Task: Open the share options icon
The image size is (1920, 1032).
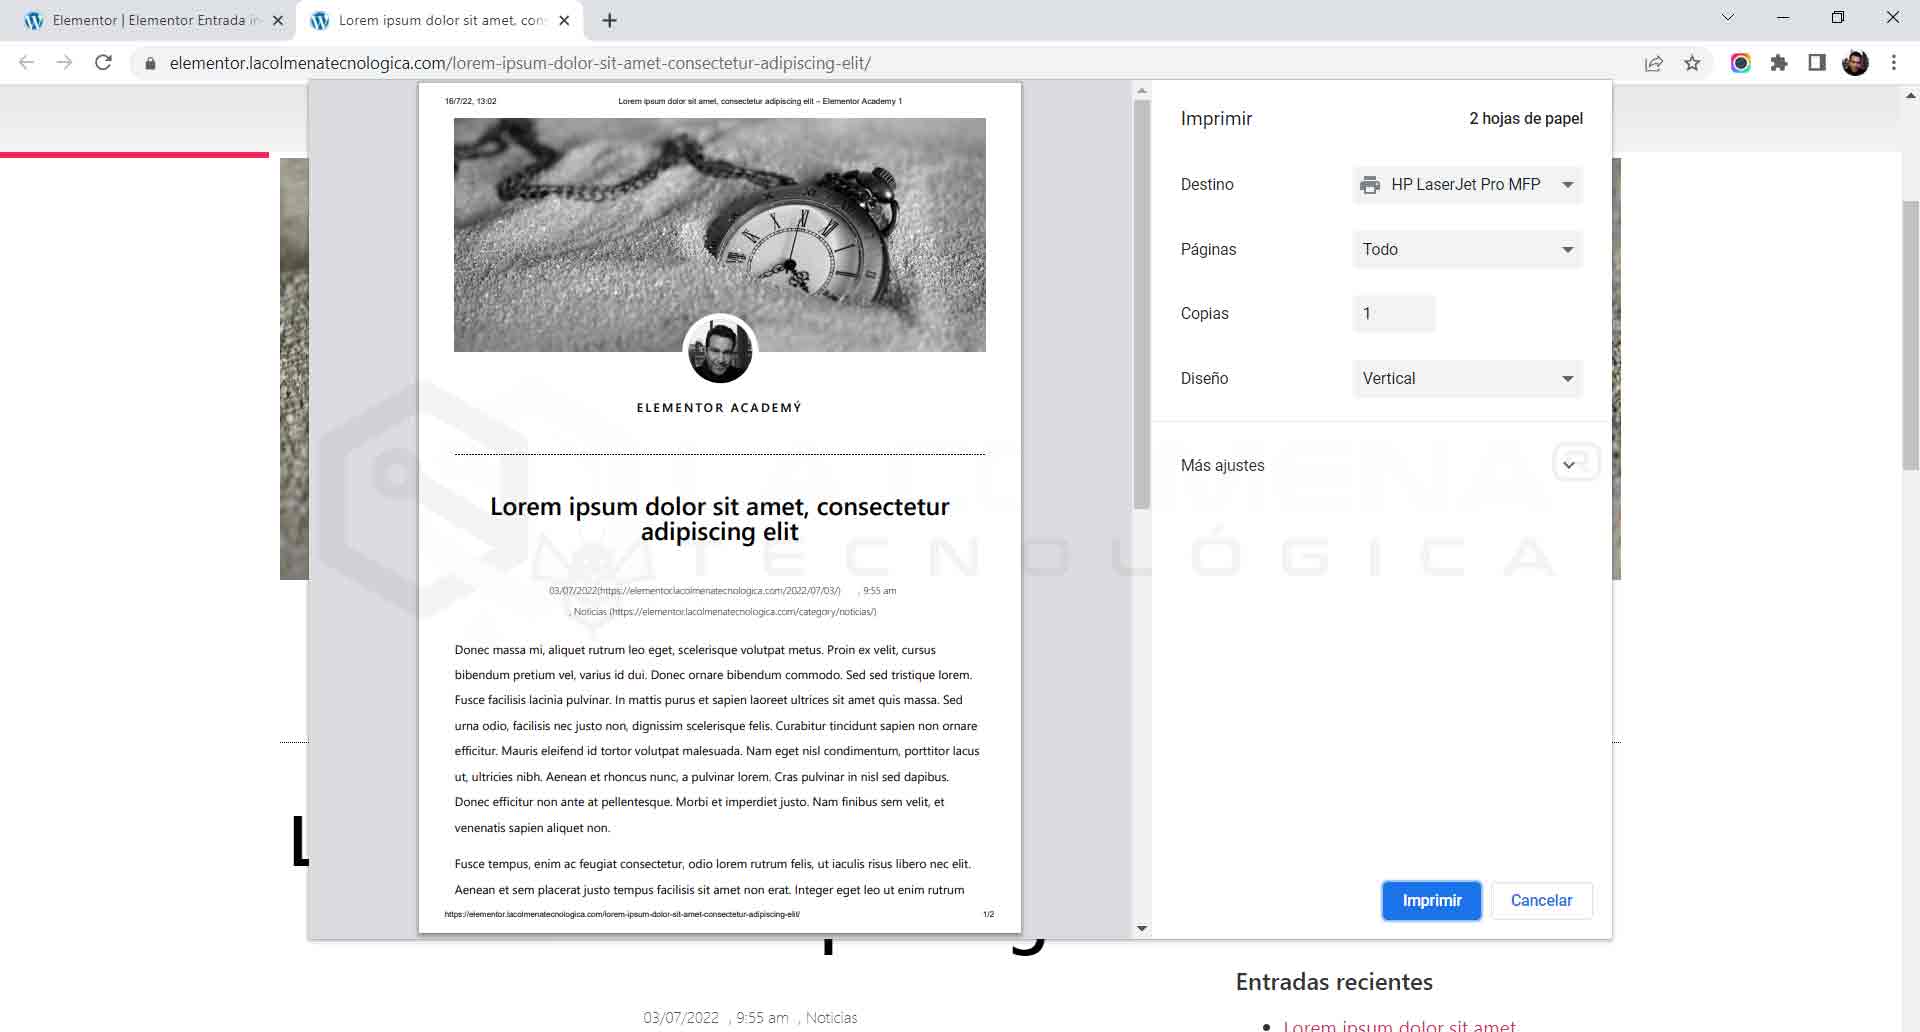Action: point(1654,62)
